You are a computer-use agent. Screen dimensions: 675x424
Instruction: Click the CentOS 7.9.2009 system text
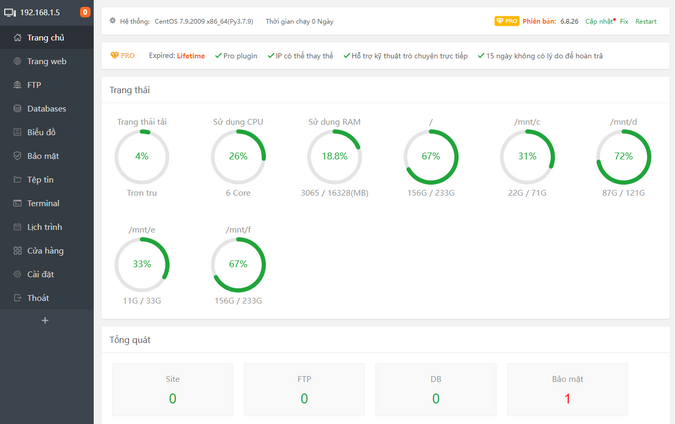[x=204, y=22]
